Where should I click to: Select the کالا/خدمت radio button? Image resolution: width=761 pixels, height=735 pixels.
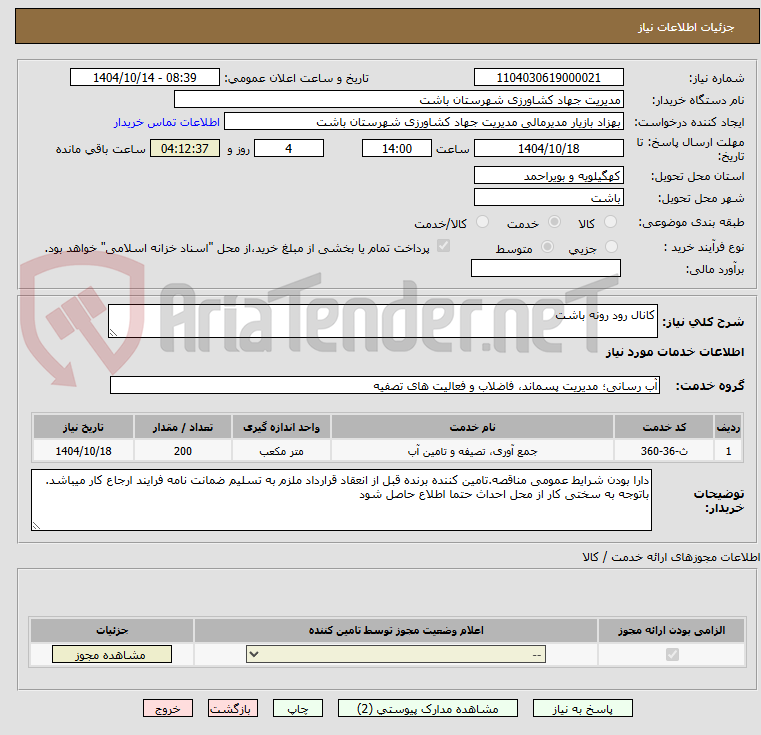pos(482,222)
